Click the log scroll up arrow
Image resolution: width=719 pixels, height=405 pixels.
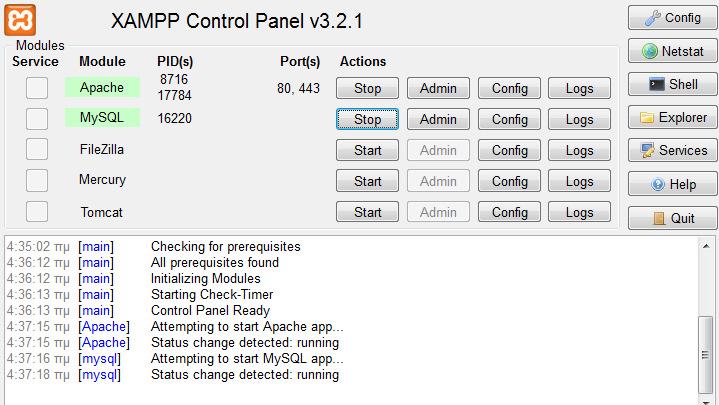pyautogui.click(x=705, y=246)
